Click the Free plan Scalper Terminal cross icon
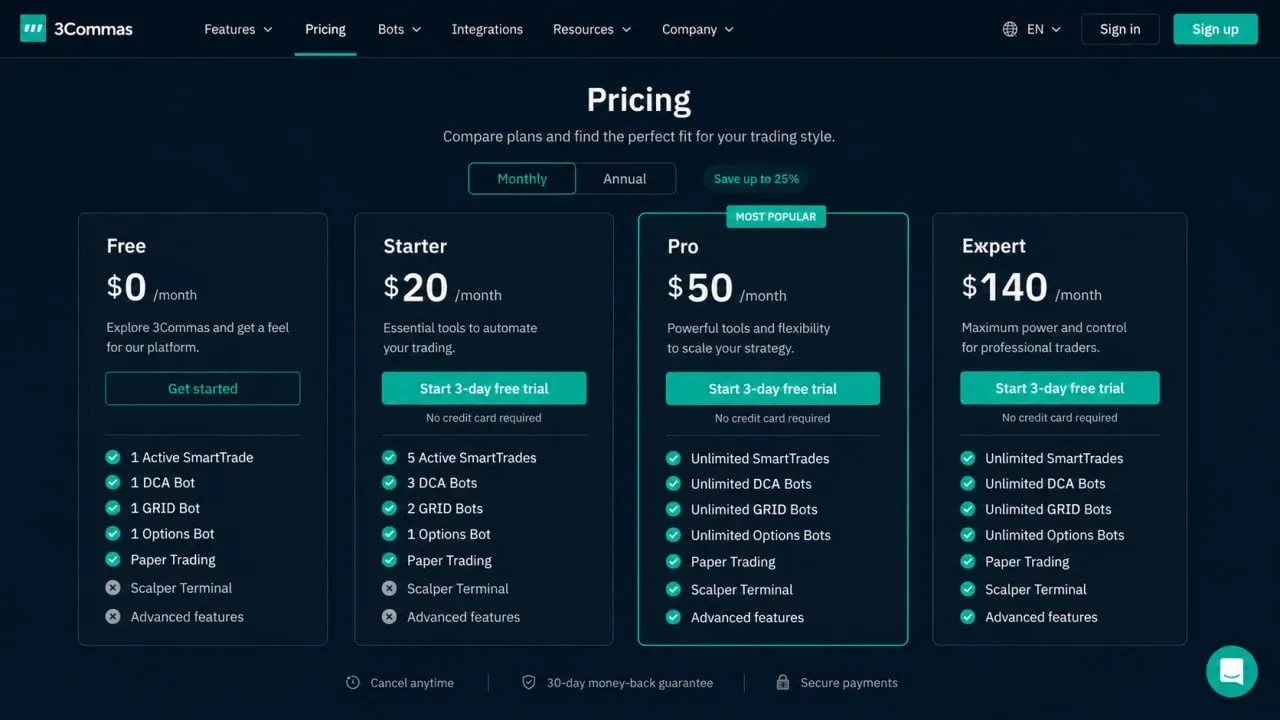1280x720 pixels. [x=113, y=588]
